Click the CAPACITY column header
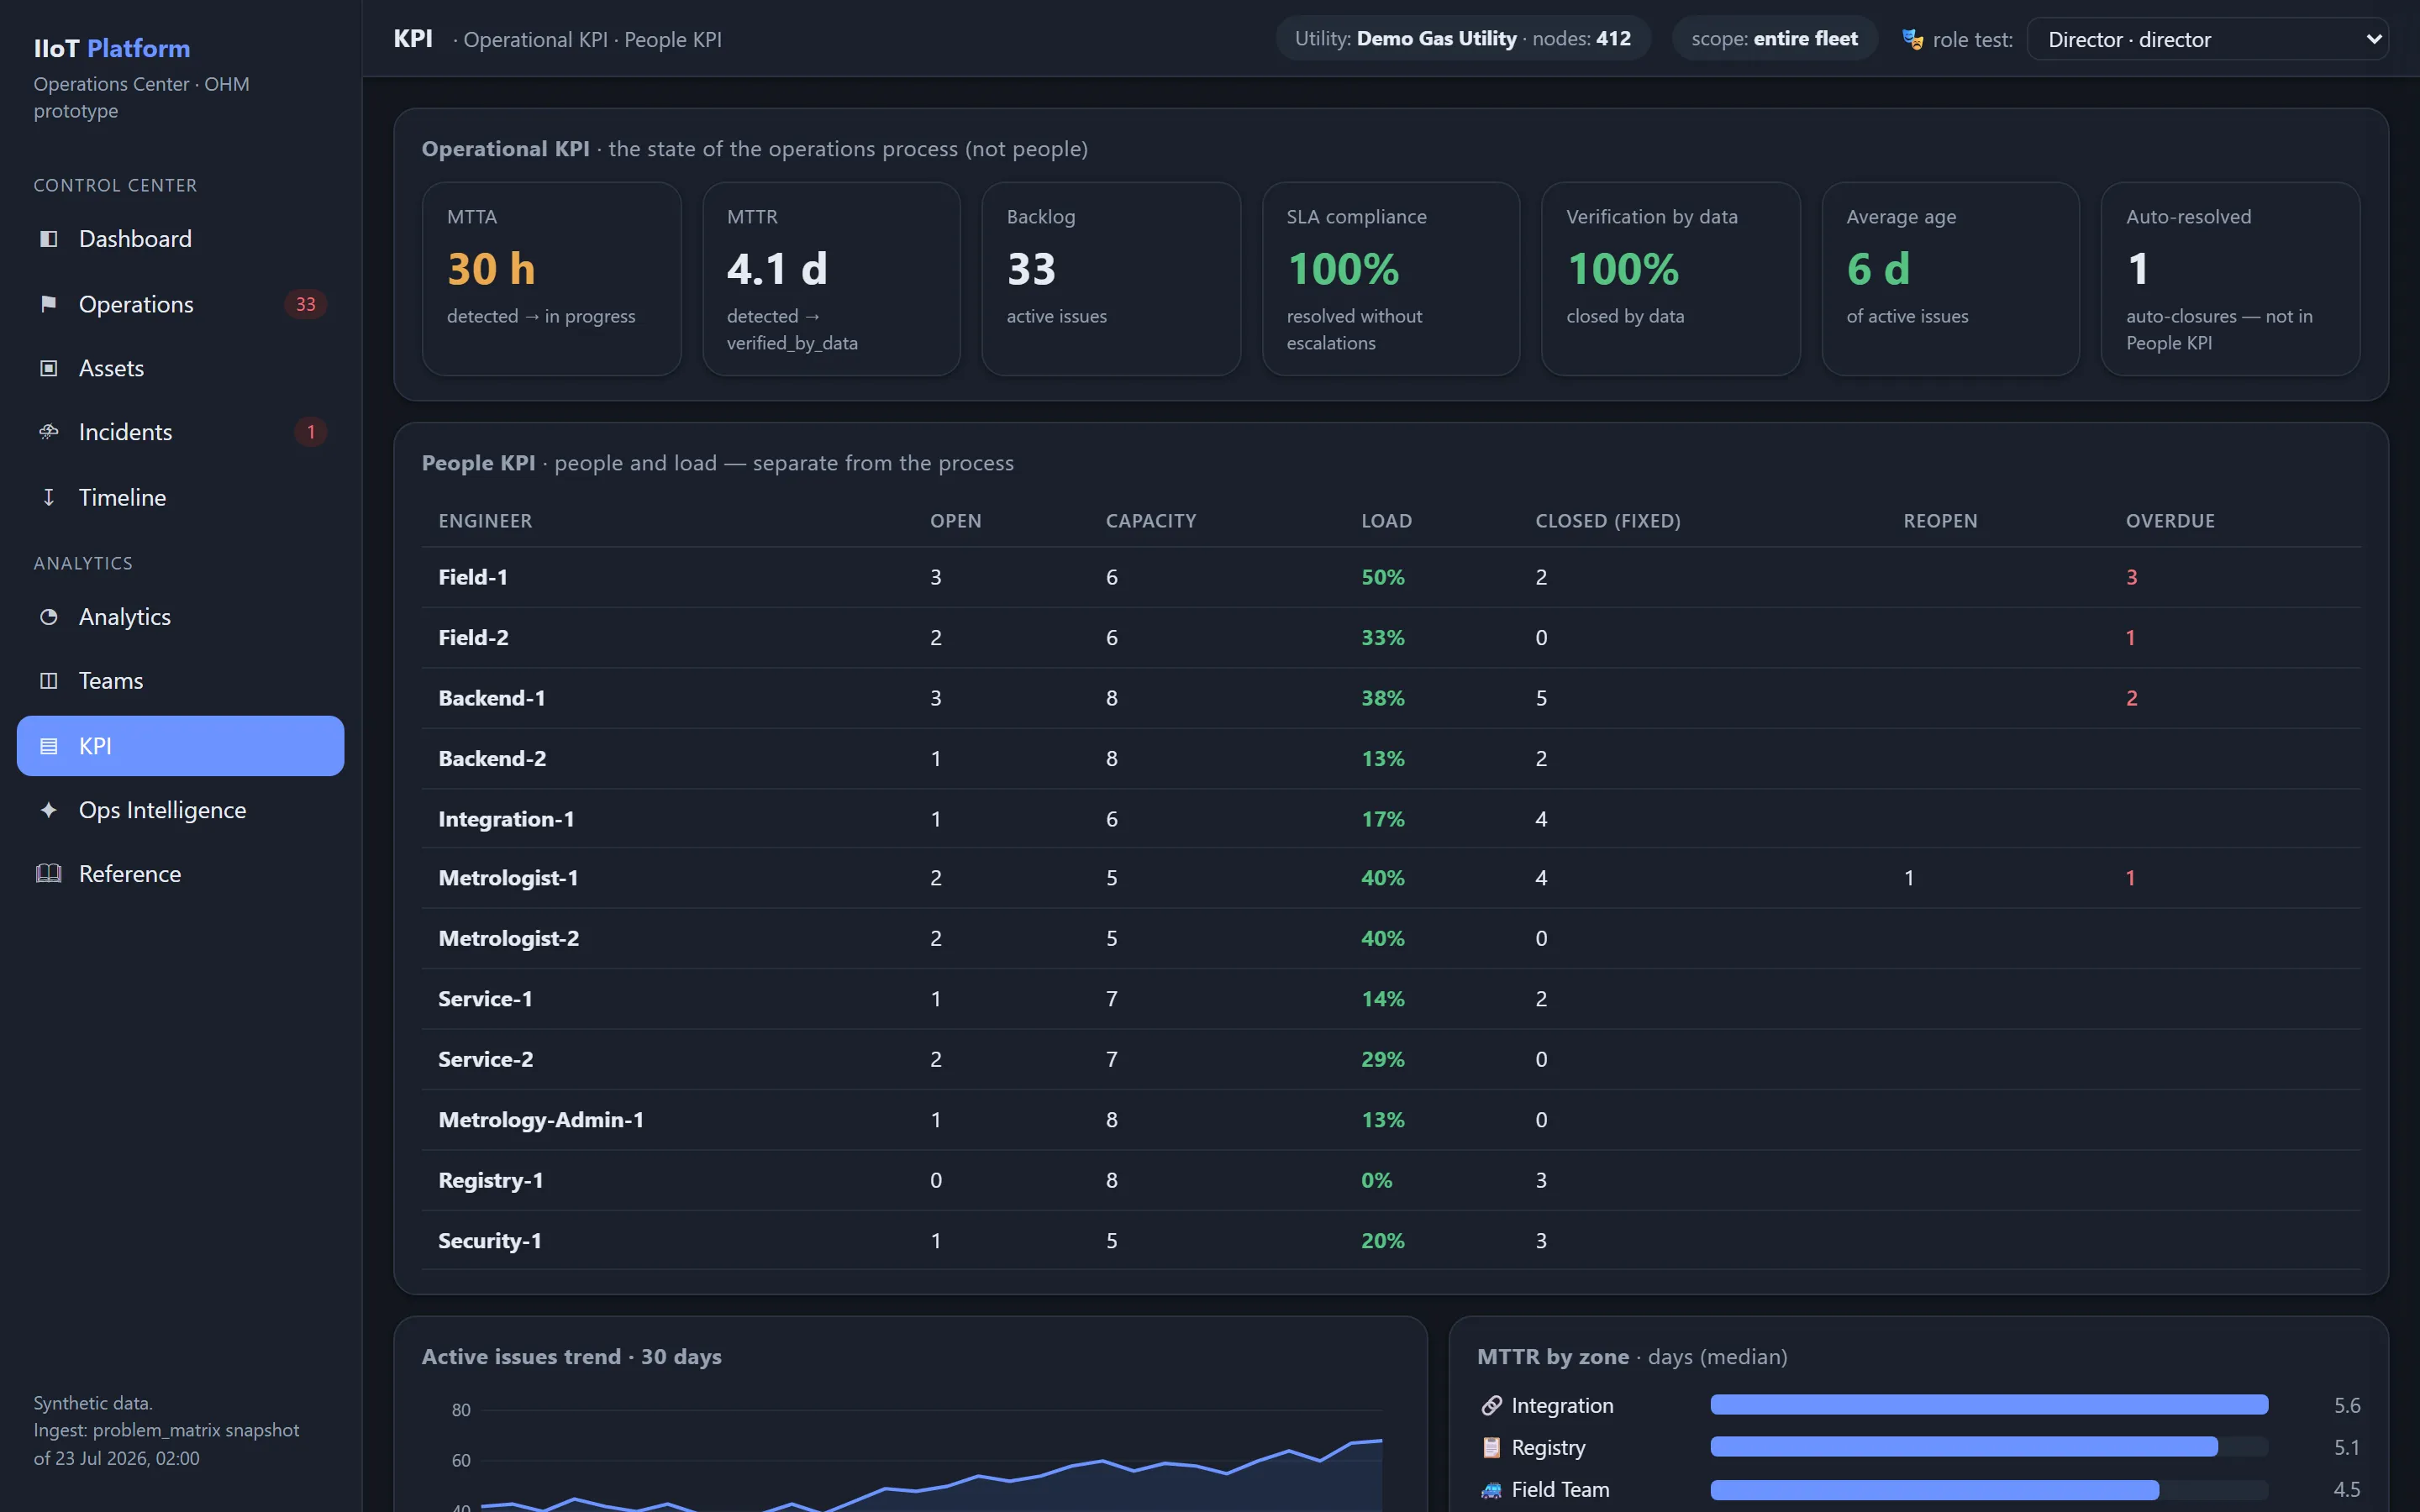 1151,521
